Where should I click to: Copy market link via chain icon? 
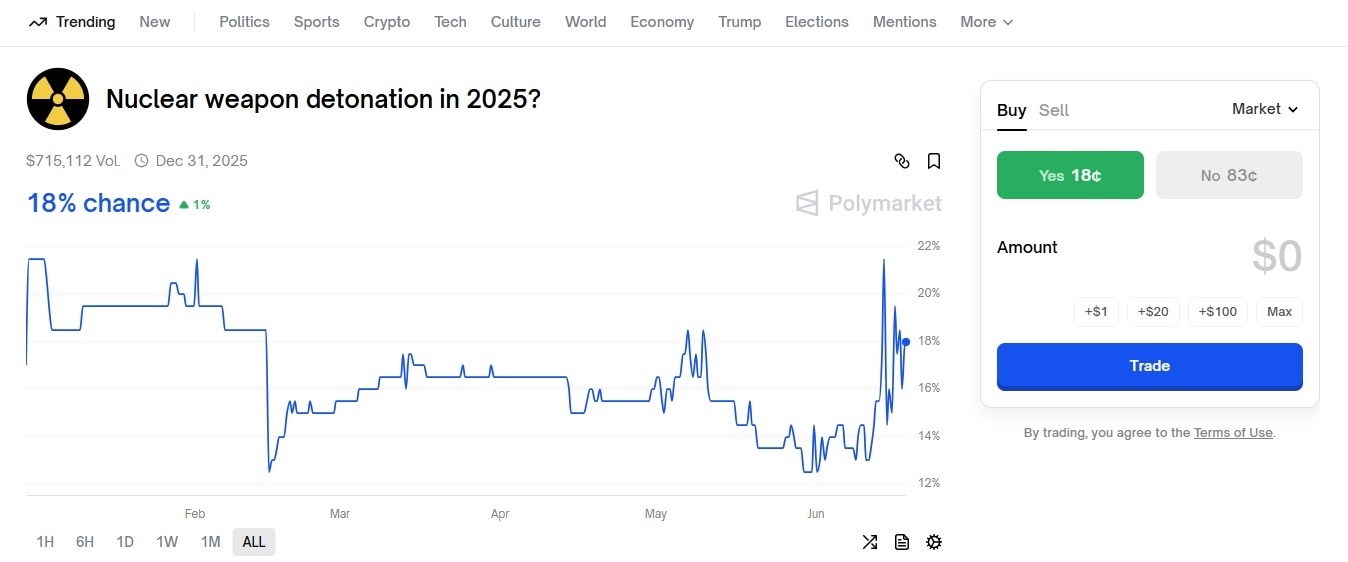901,161
